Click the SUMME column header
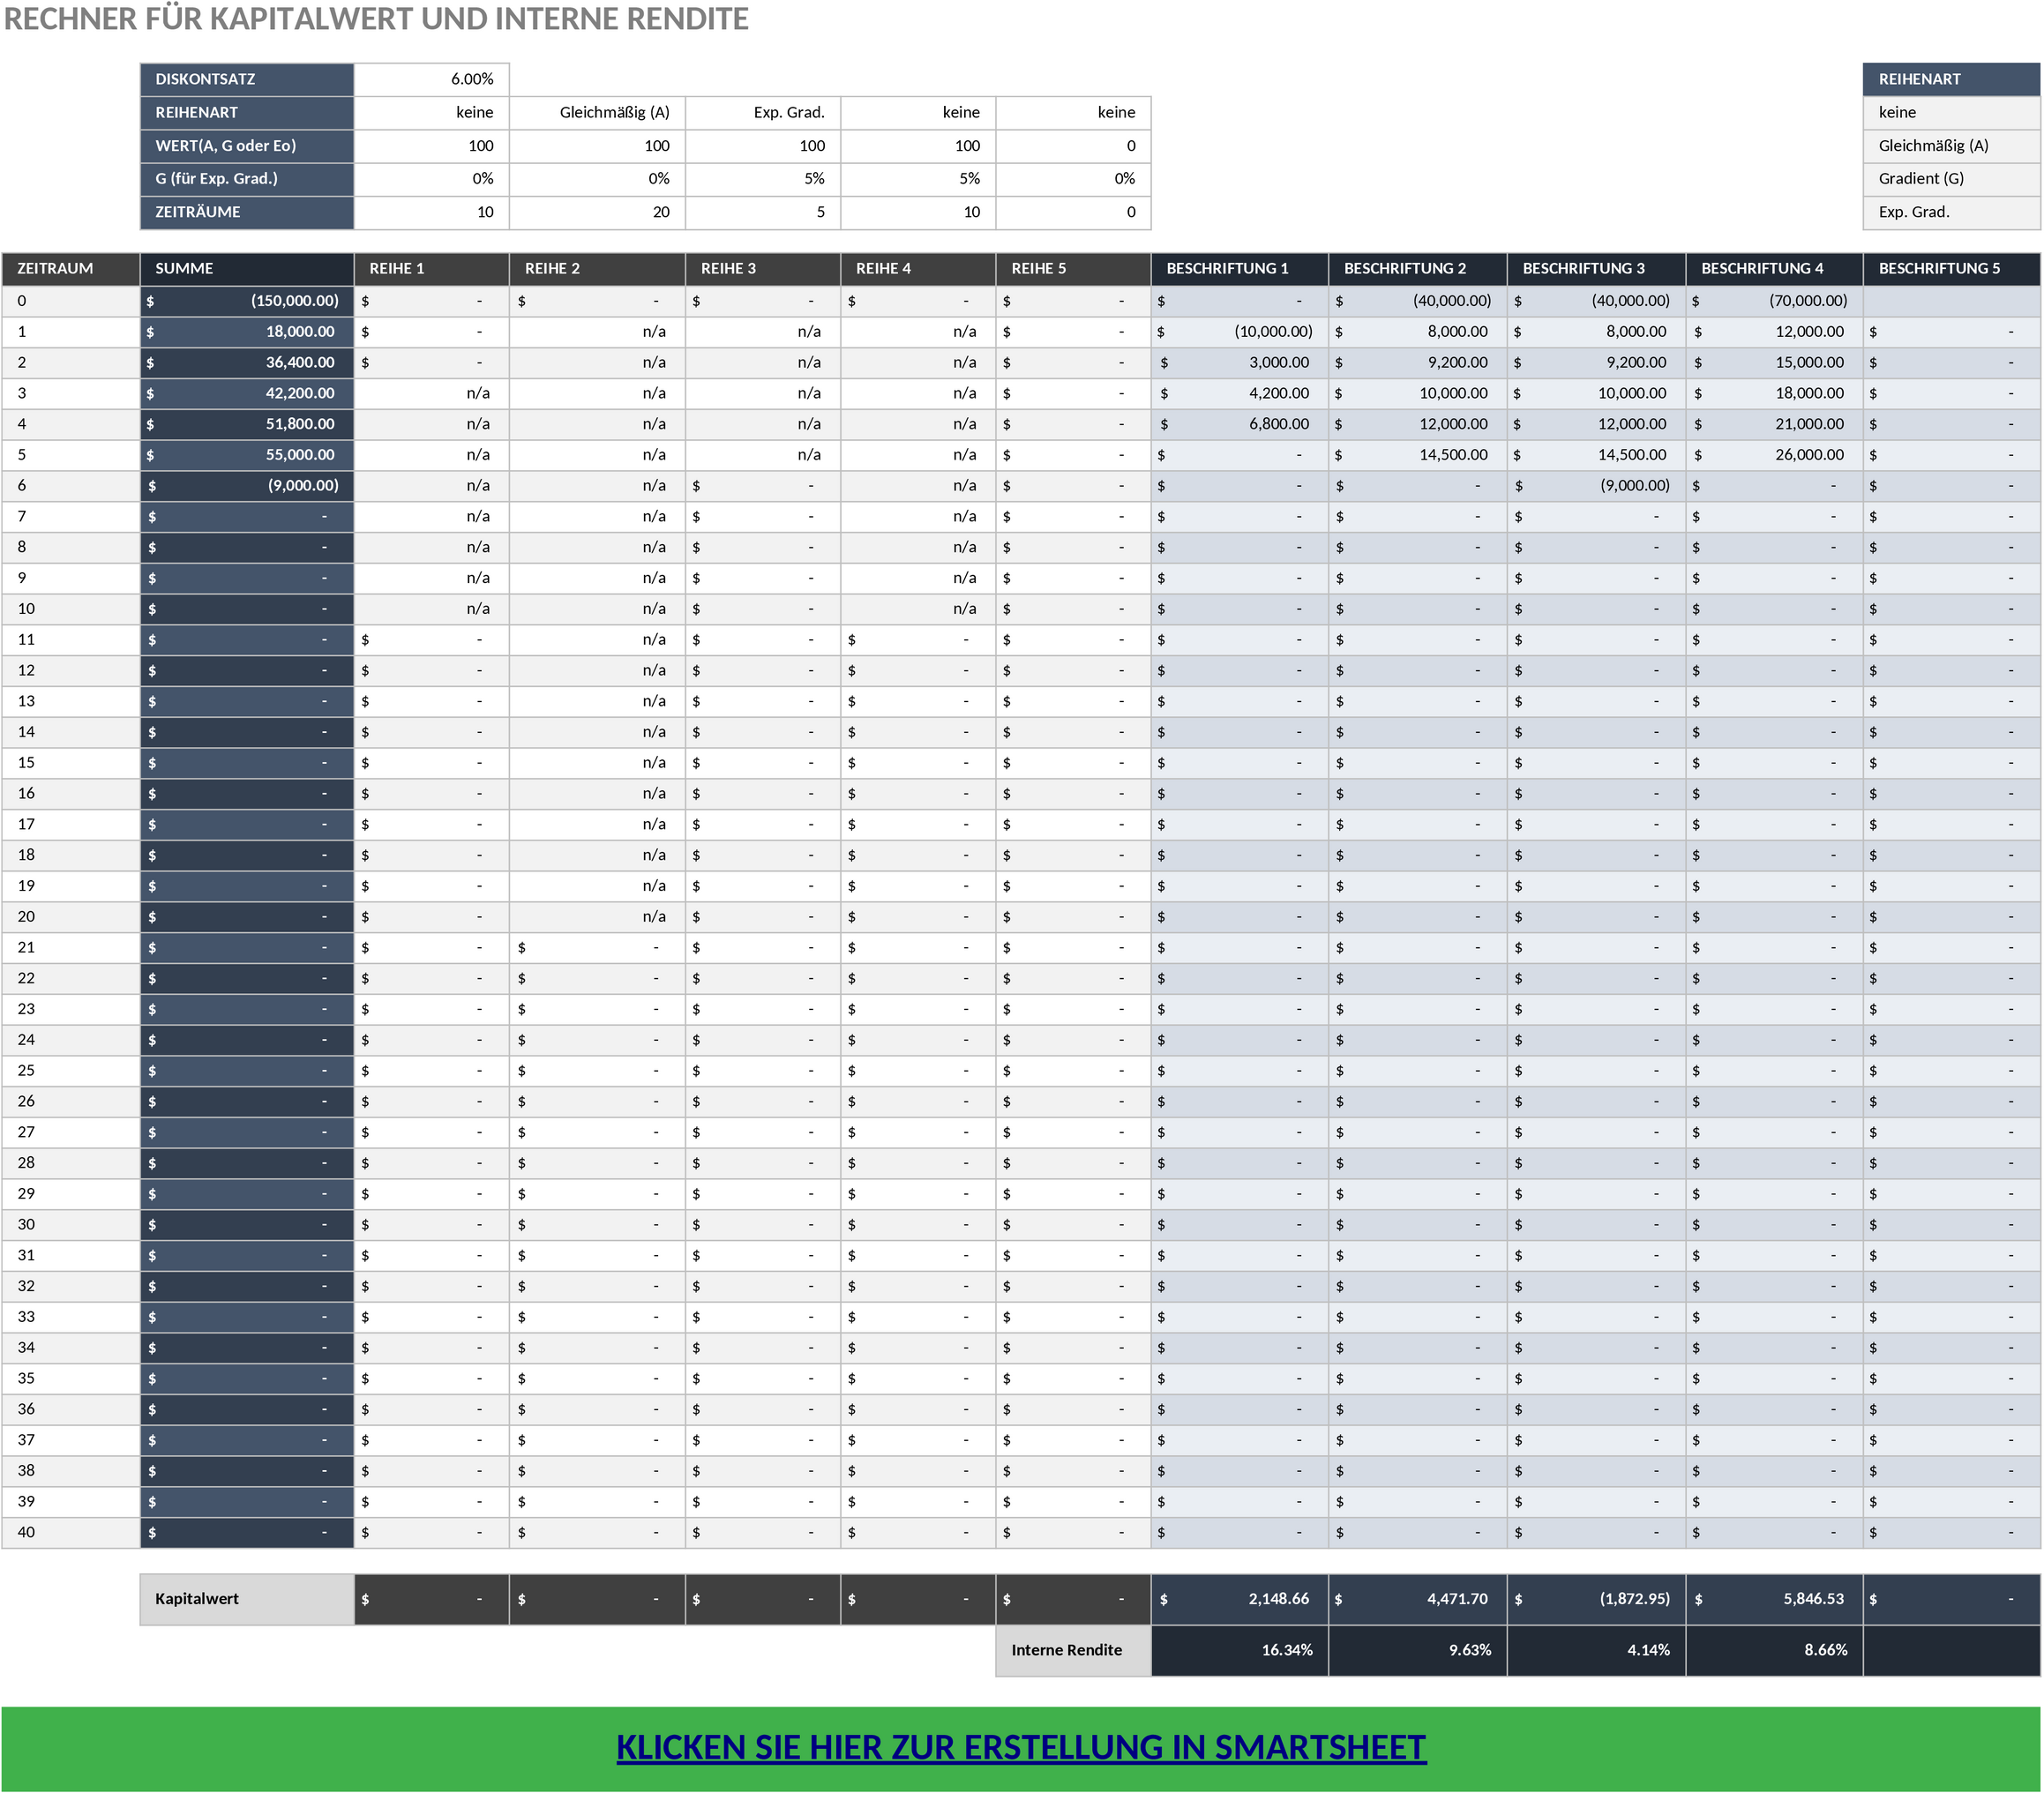Image resolution: width=2044 pixels, height=1793 pixels. point(247,269)
